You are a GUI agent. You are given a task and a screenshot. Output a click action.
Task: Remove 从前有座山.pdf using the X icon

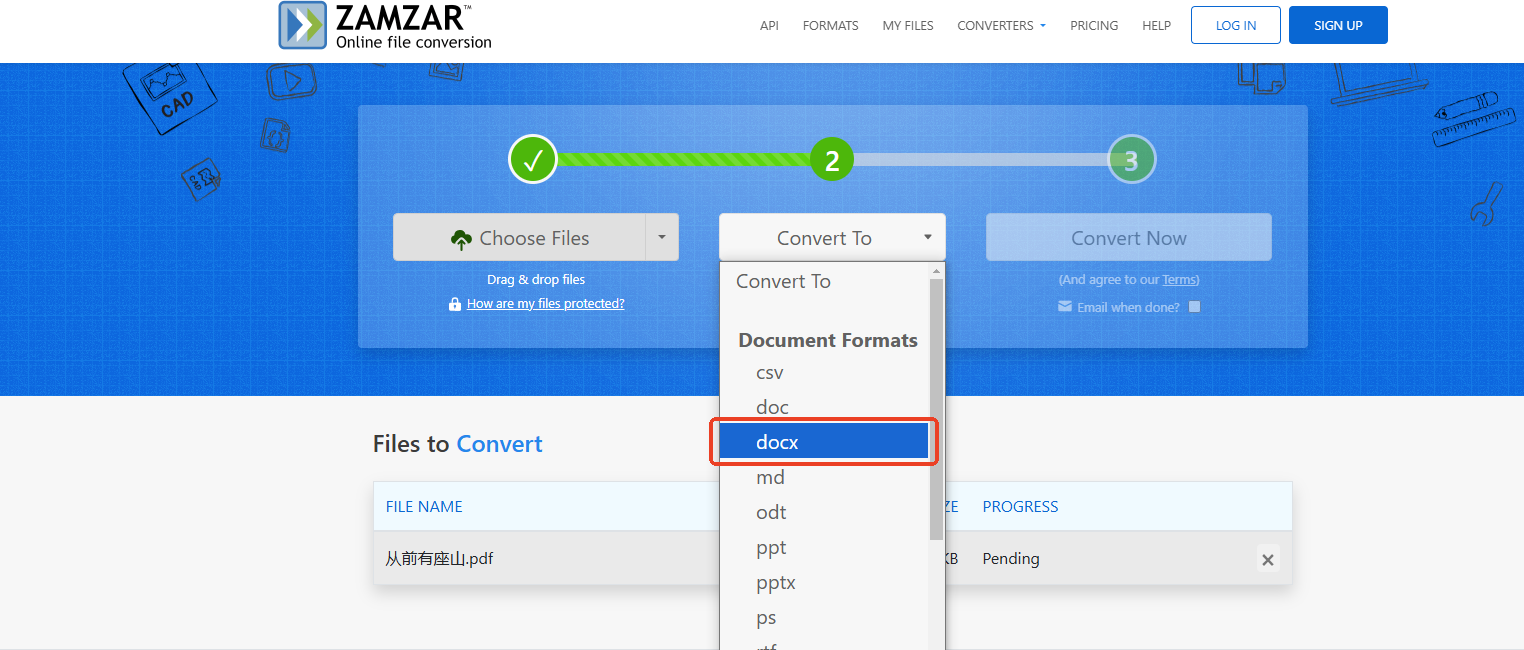click(x=1267, y=559)
